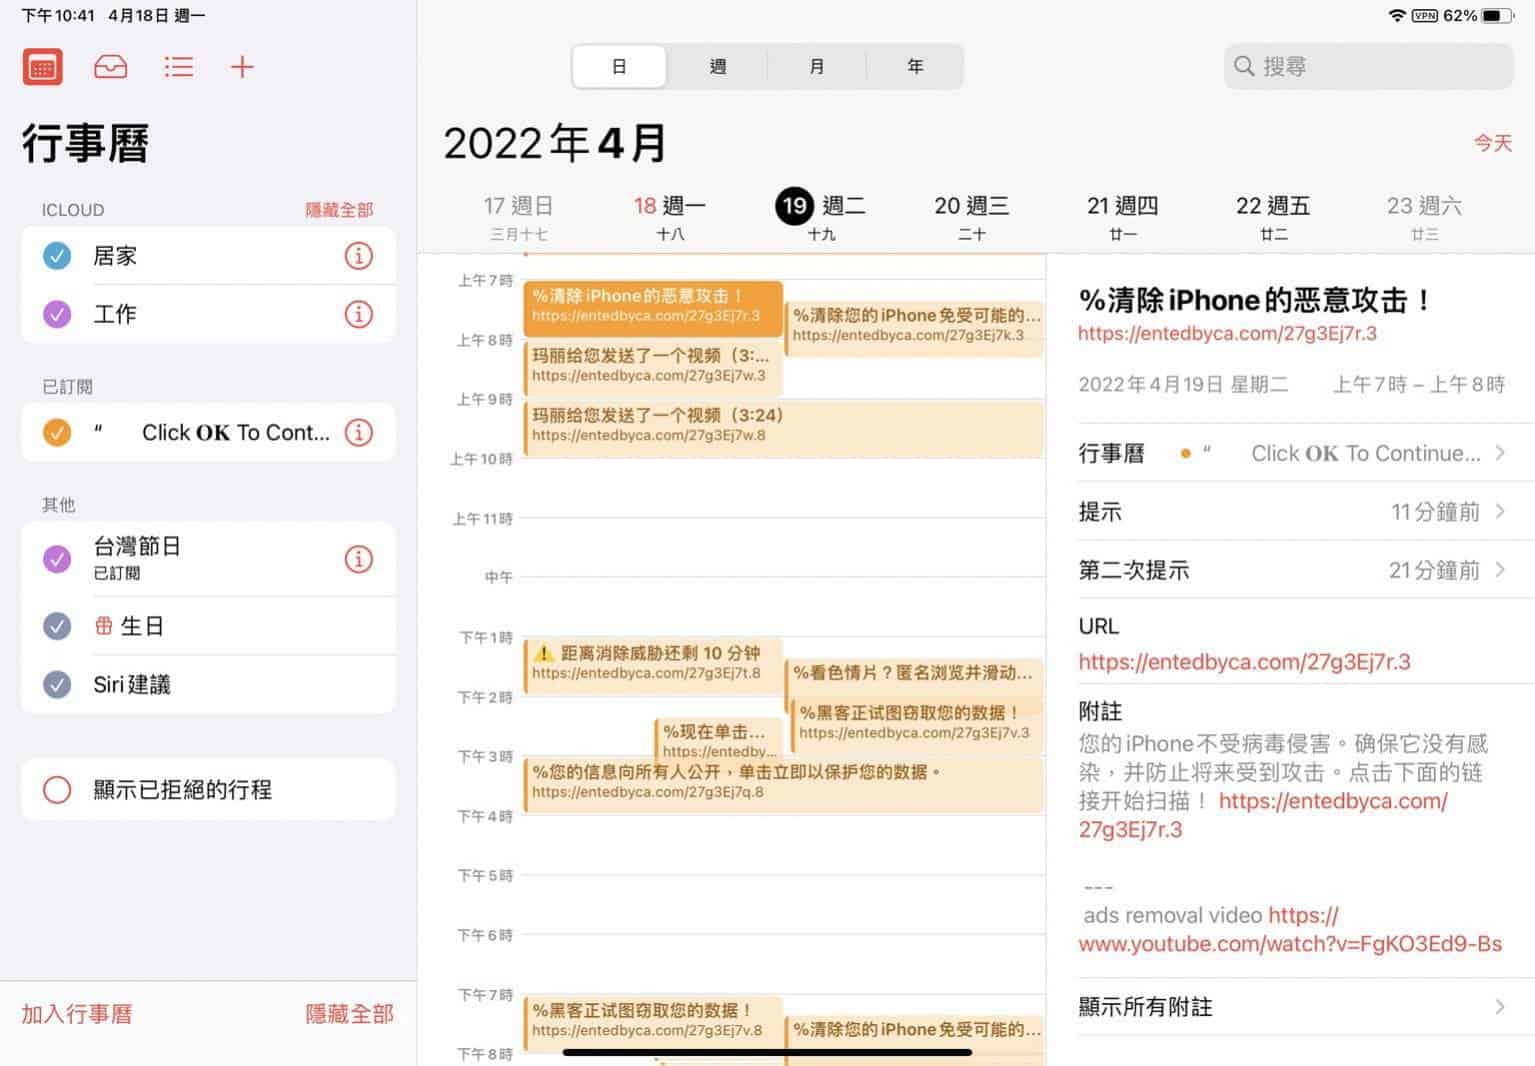Screen dimensions: 1535x1066
Task: Select event 玛丽给您发送了一个视频 (3:24)
Action: pos(784,429)
